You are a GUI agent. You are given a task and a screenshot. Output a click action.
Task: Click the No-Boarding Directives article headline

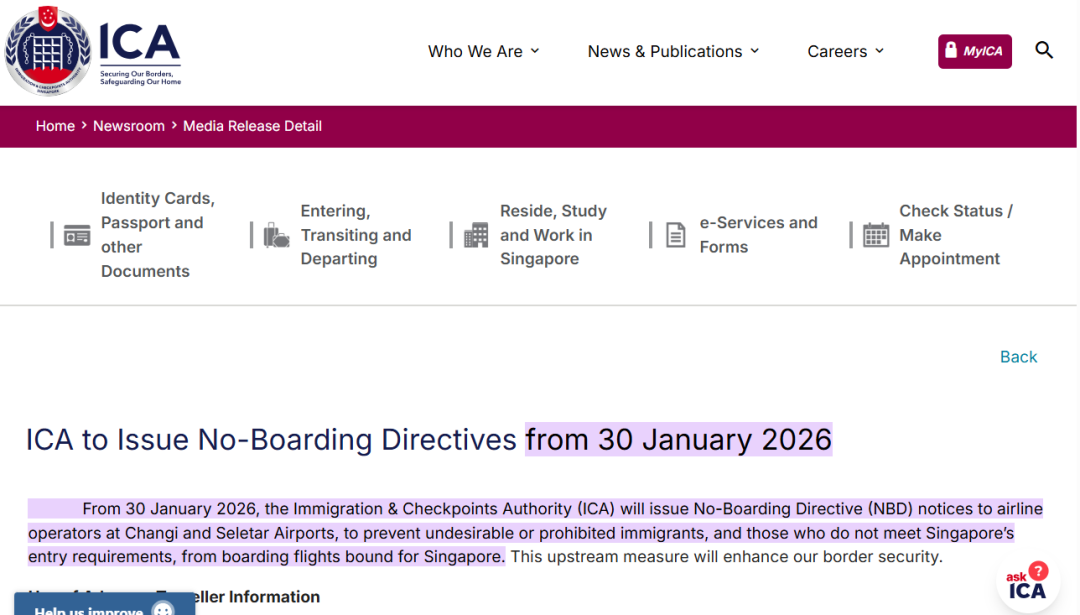coord(429,440)
